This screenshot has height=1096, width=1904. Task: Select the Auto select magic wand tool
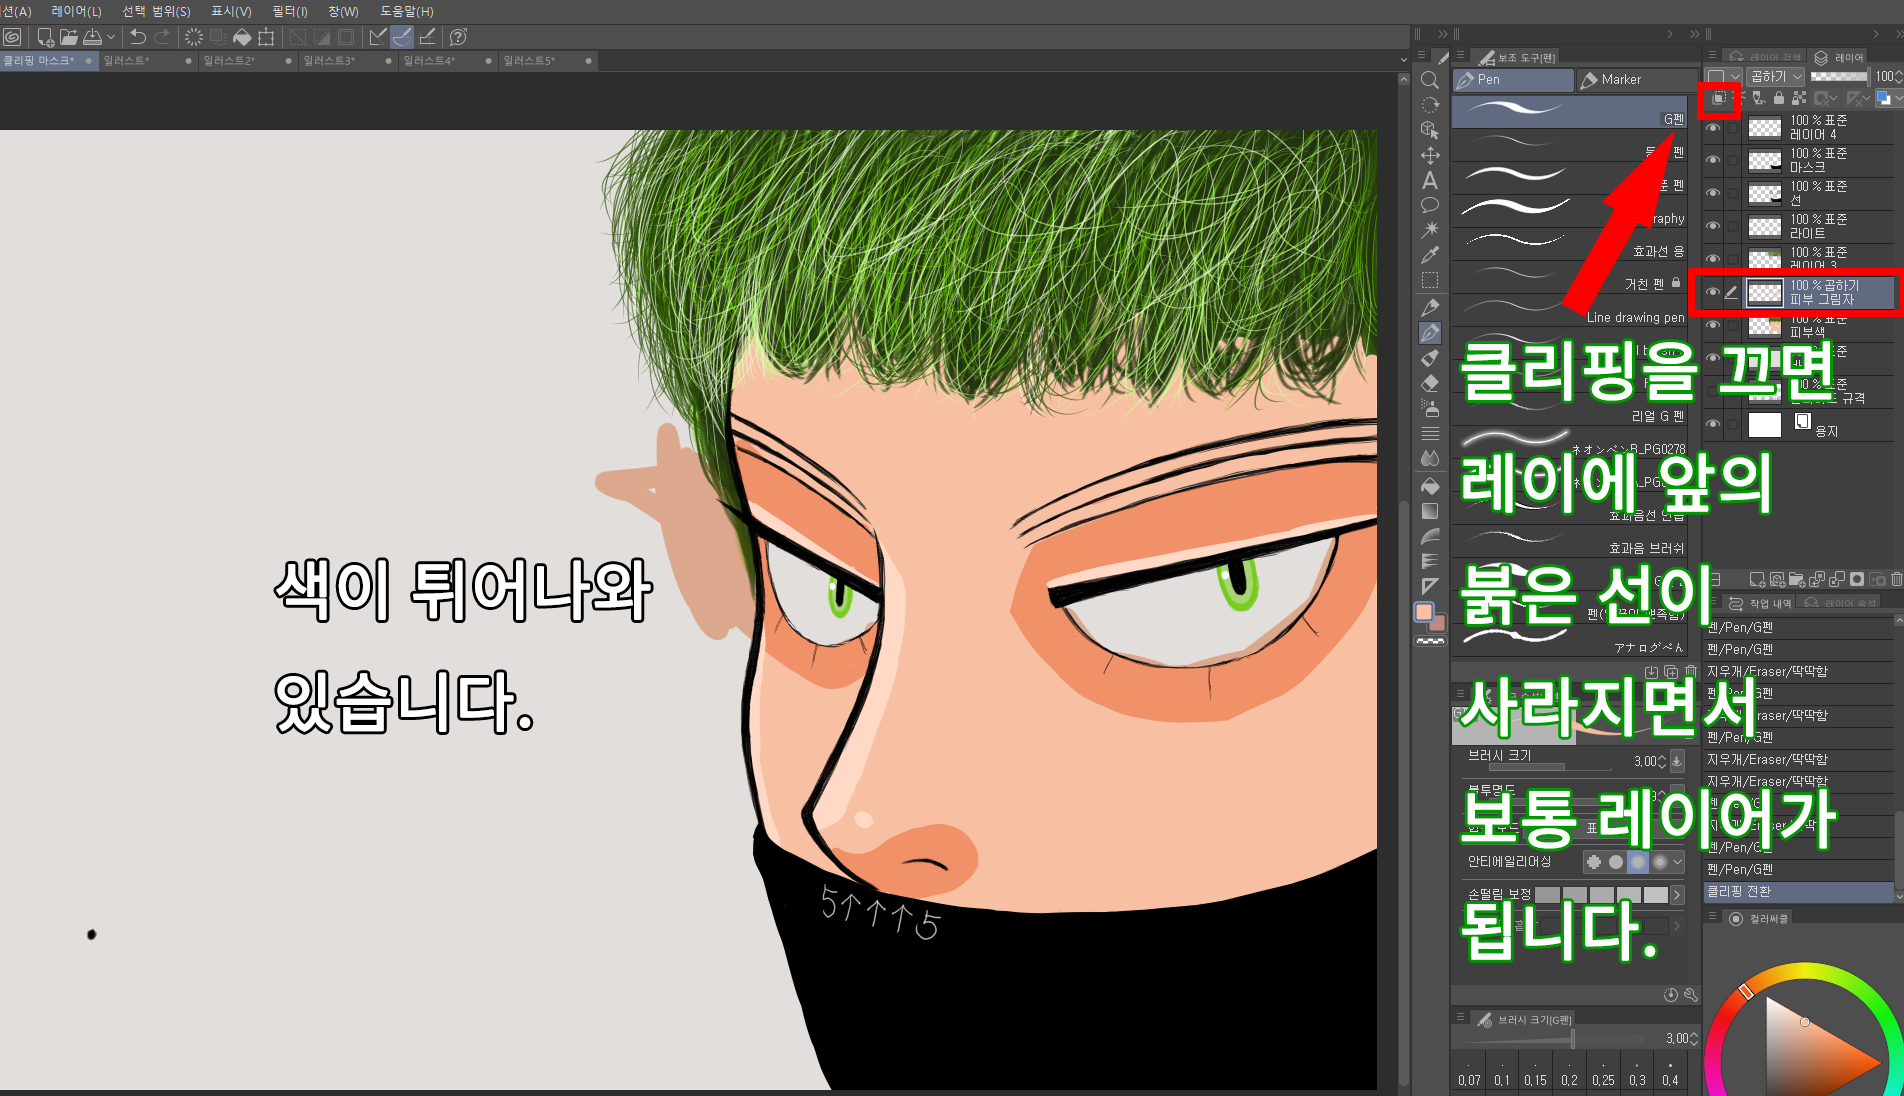[x=1430, y=230]
